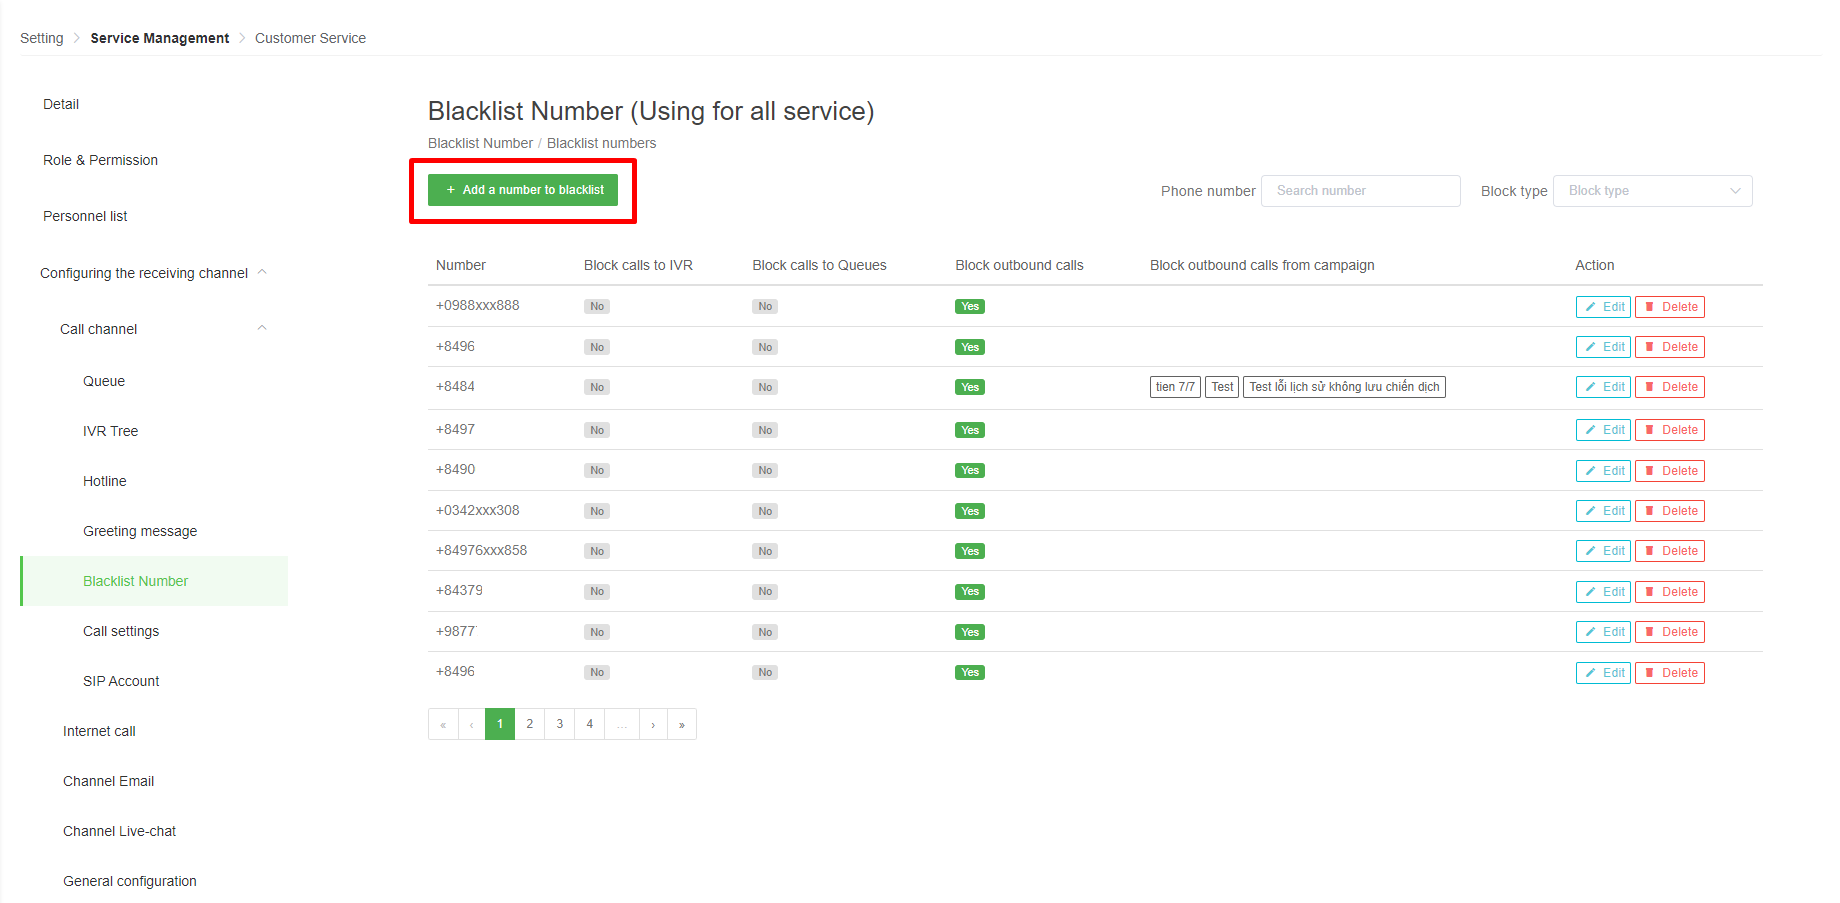Go to first page double-arrow
1840x903 pixels.
click(x=443, y=724)
